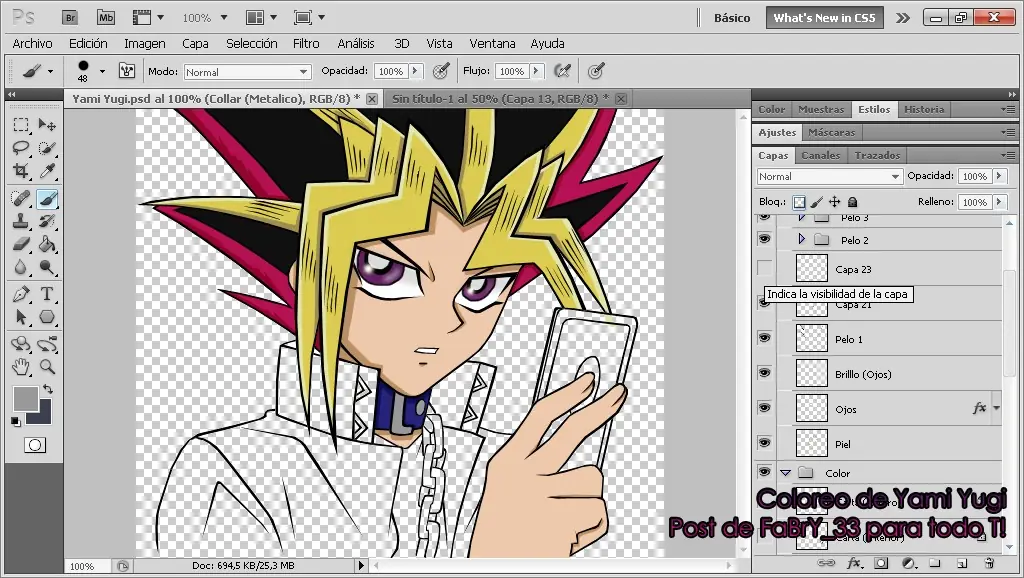The width and height of the screenshot is (1024, 578).
Task: Open the blend Normal dropdown in Capas panel
Action: click(x=830, y=175)
